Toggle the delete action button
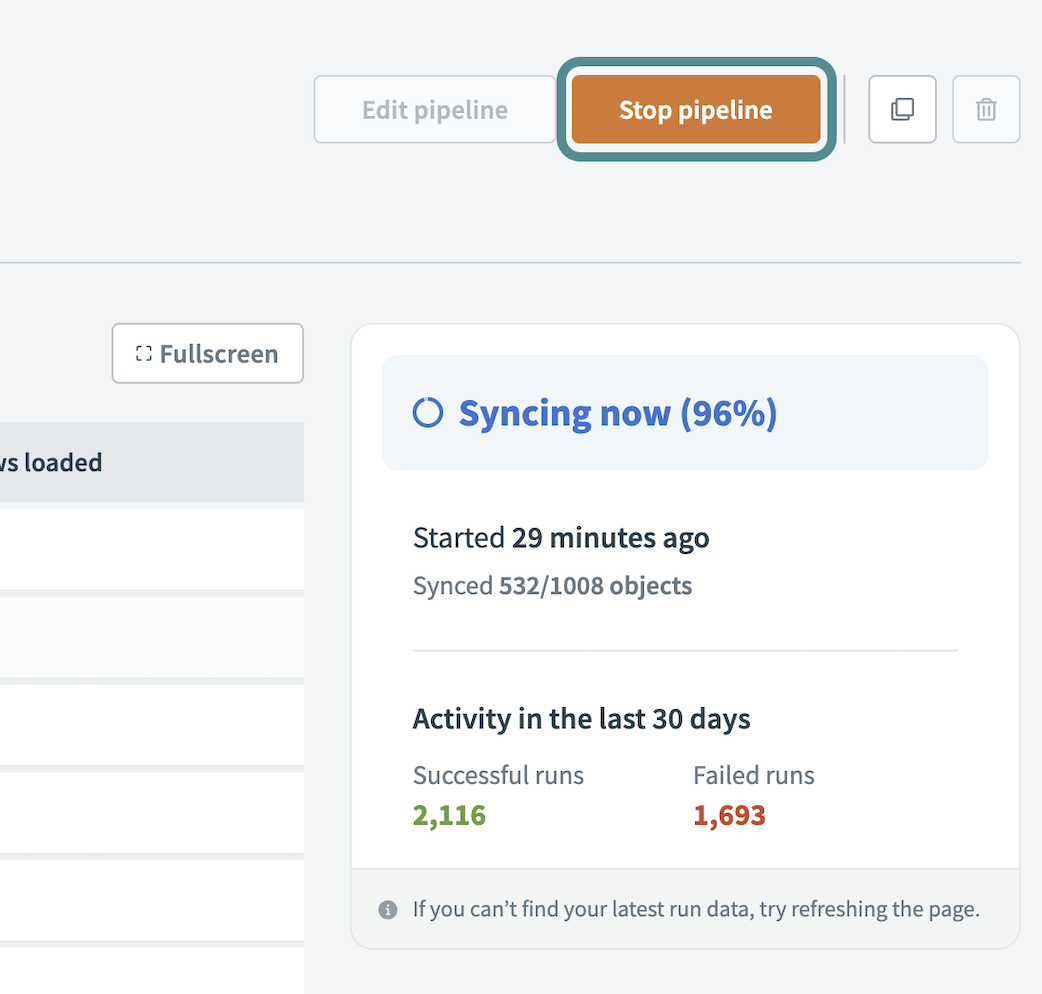 coord(986,109)
